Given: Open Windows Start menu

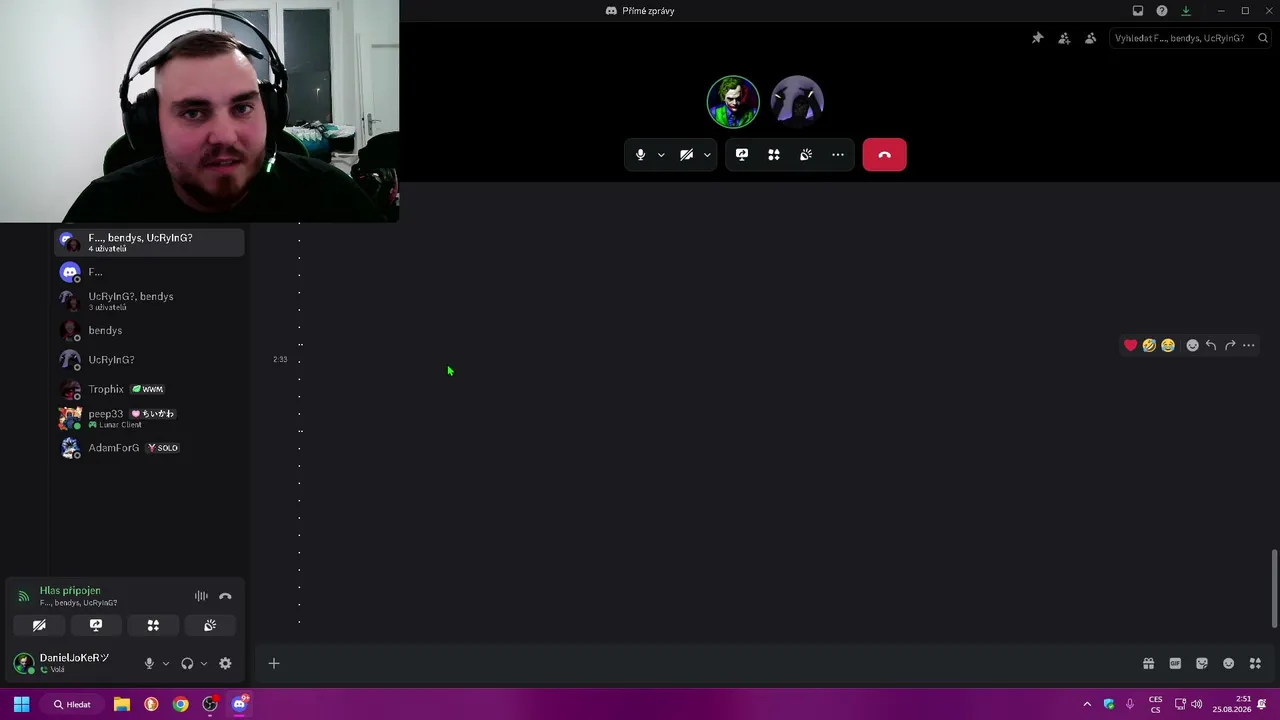Looking at the screenshot, I should coord(21,704).
